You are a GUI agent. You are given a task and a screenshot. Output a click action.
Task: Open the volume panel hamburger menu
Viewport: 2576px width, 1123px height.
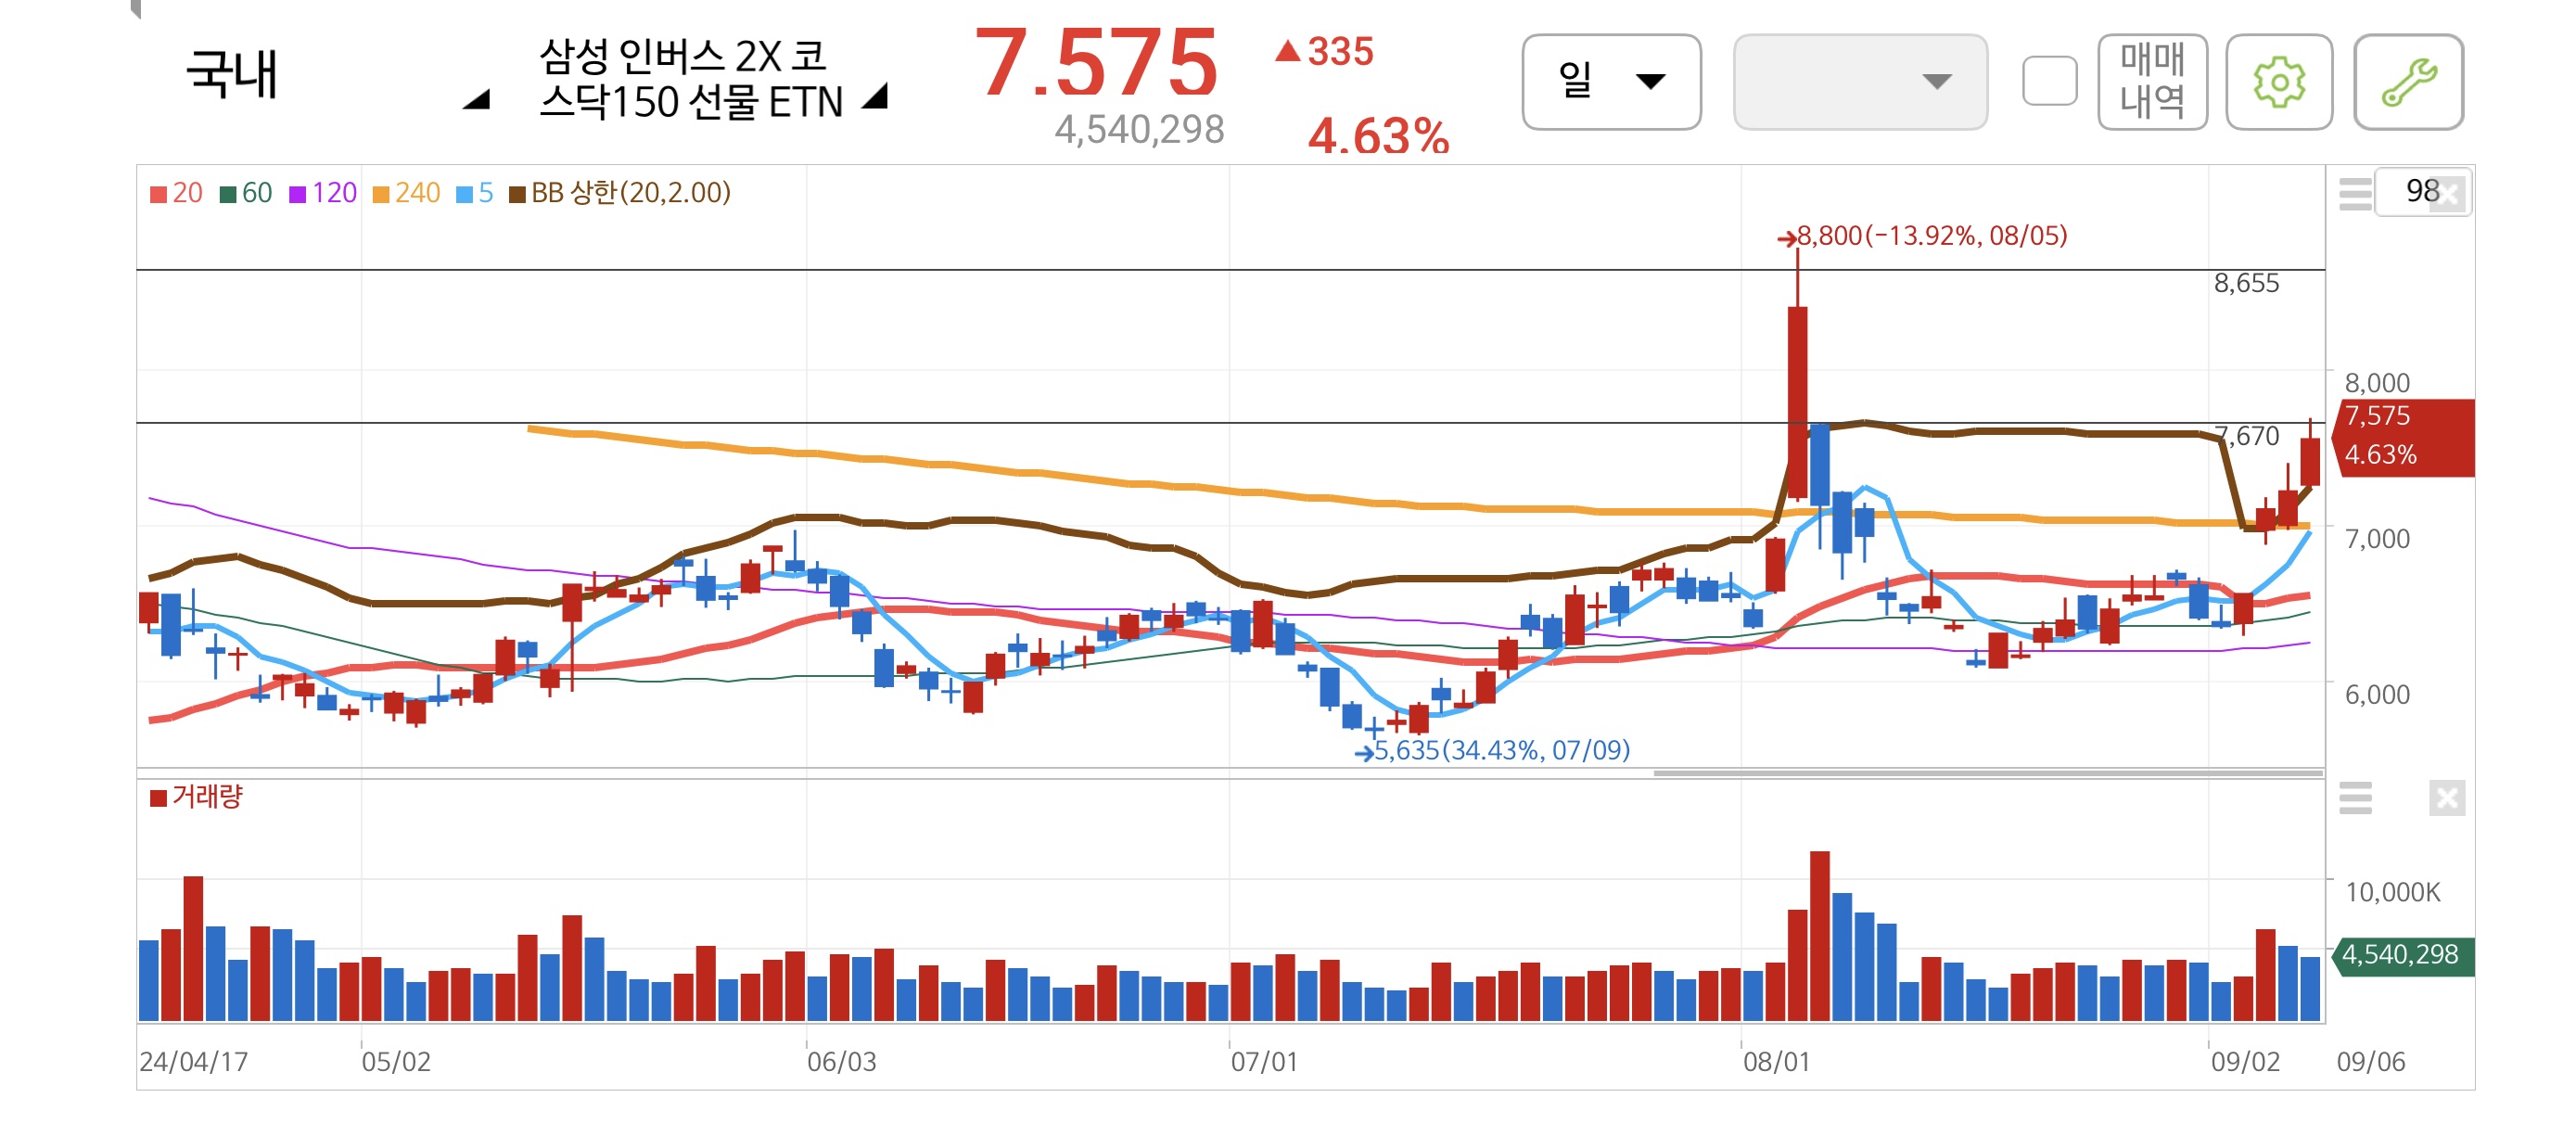pos(2355,797)
